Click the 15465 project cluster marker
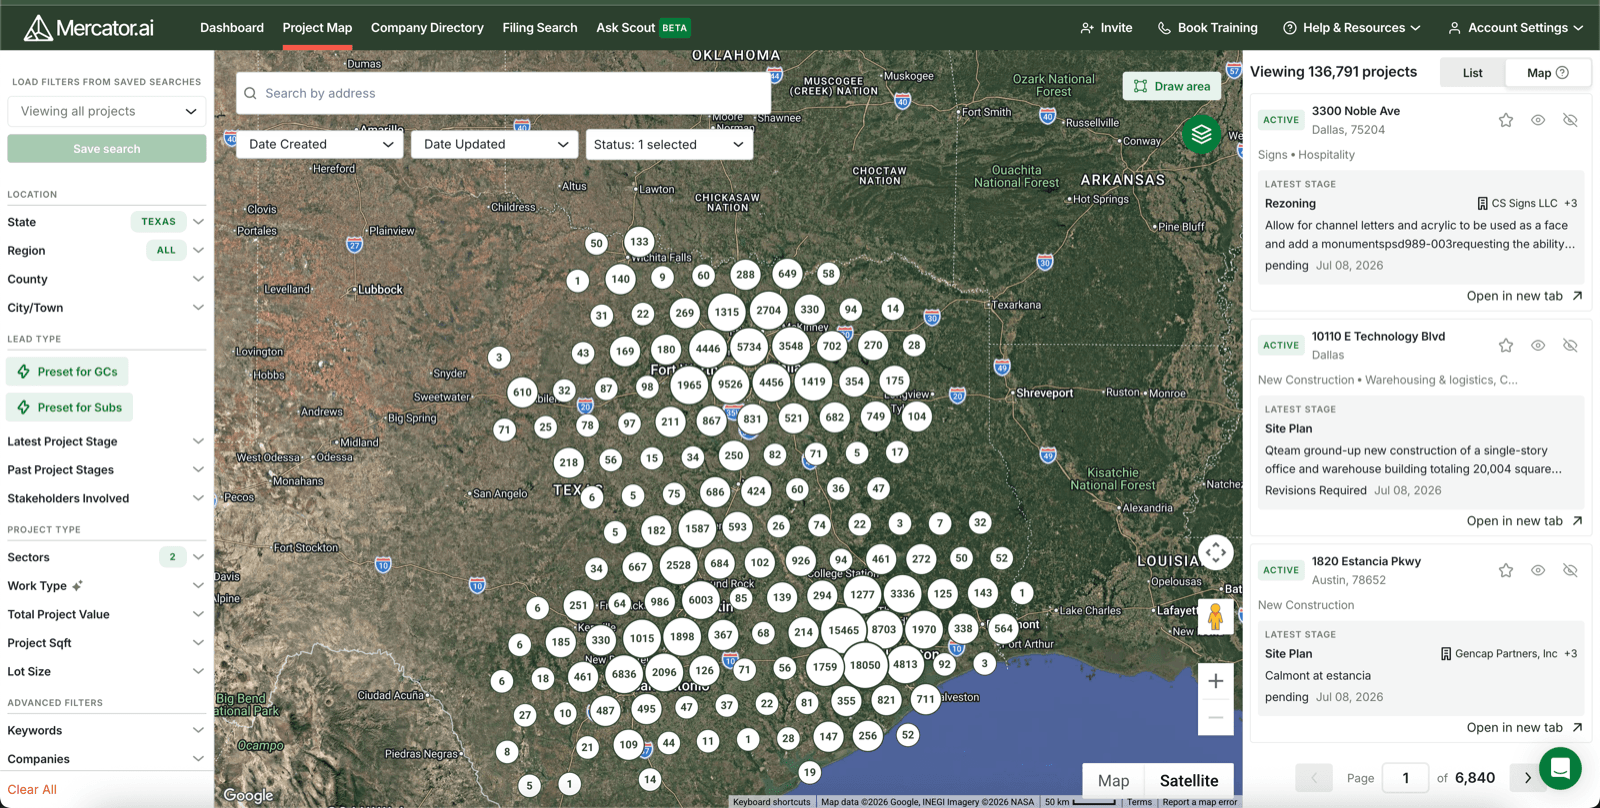 coord(843,630)
